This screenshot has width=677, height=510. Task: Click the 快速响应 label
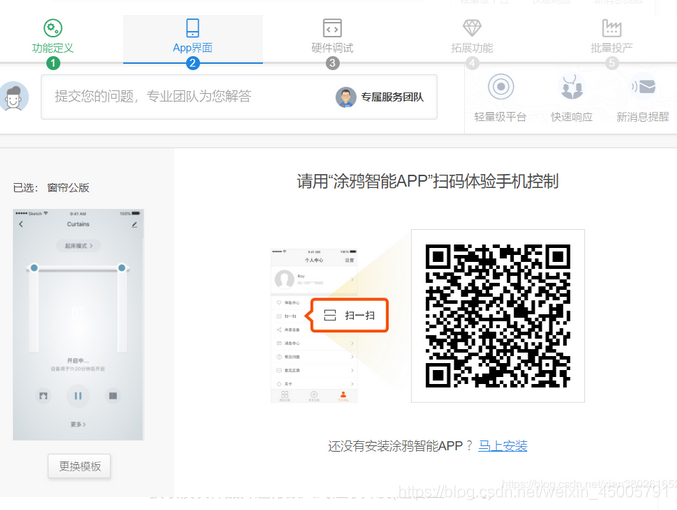571,117
